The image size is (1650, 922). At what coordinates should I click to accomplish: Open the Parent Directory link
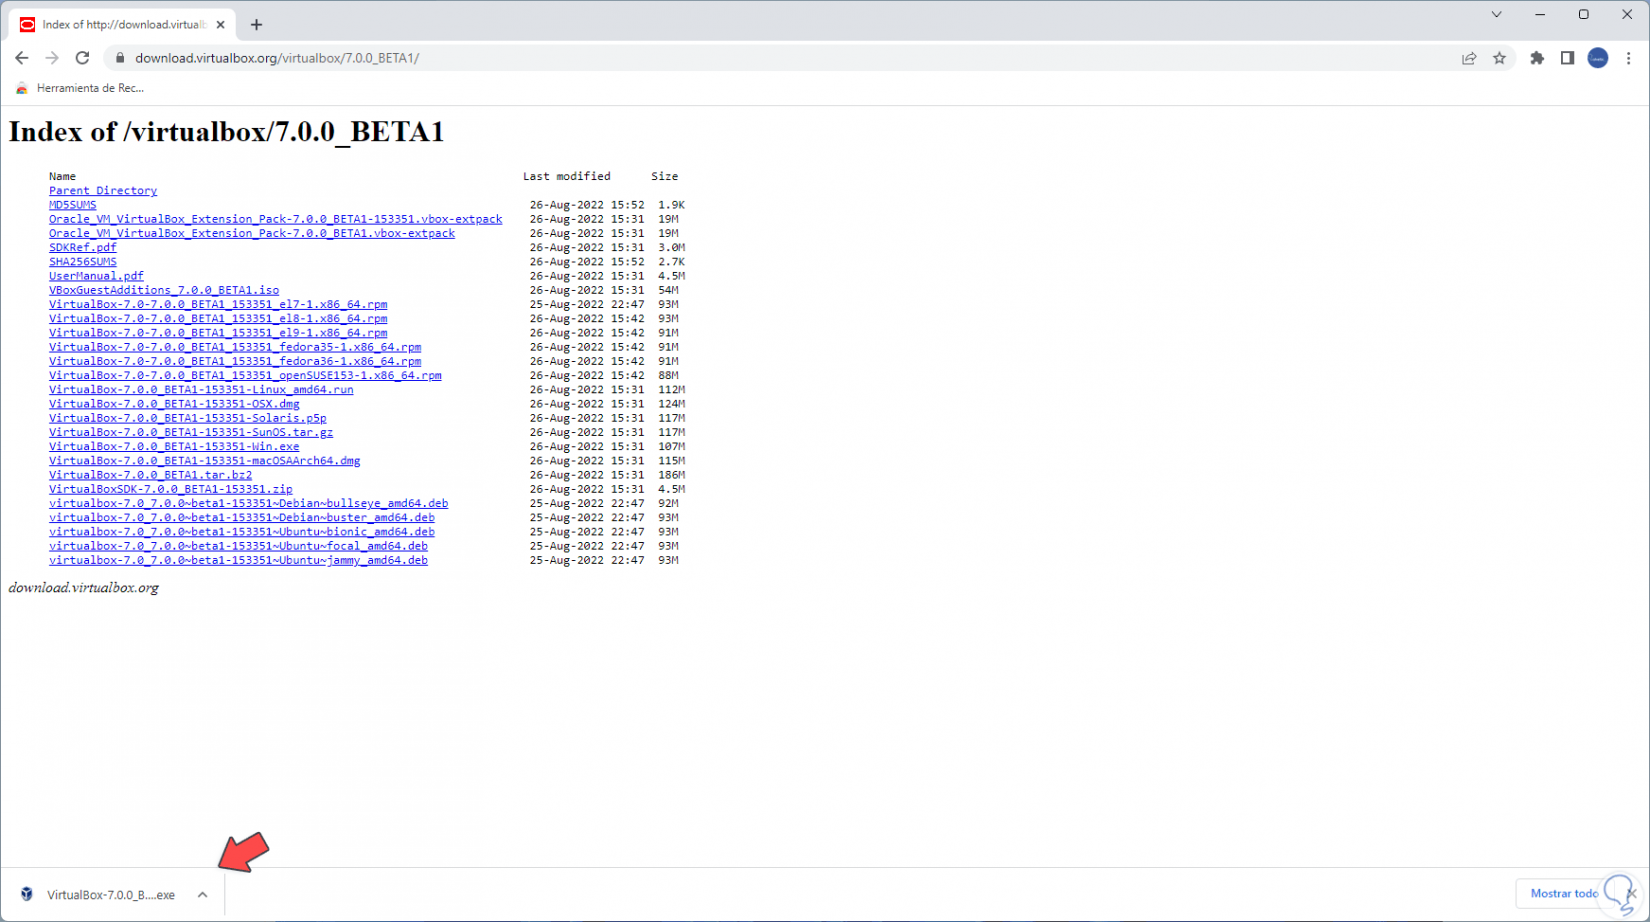[103, 191]
